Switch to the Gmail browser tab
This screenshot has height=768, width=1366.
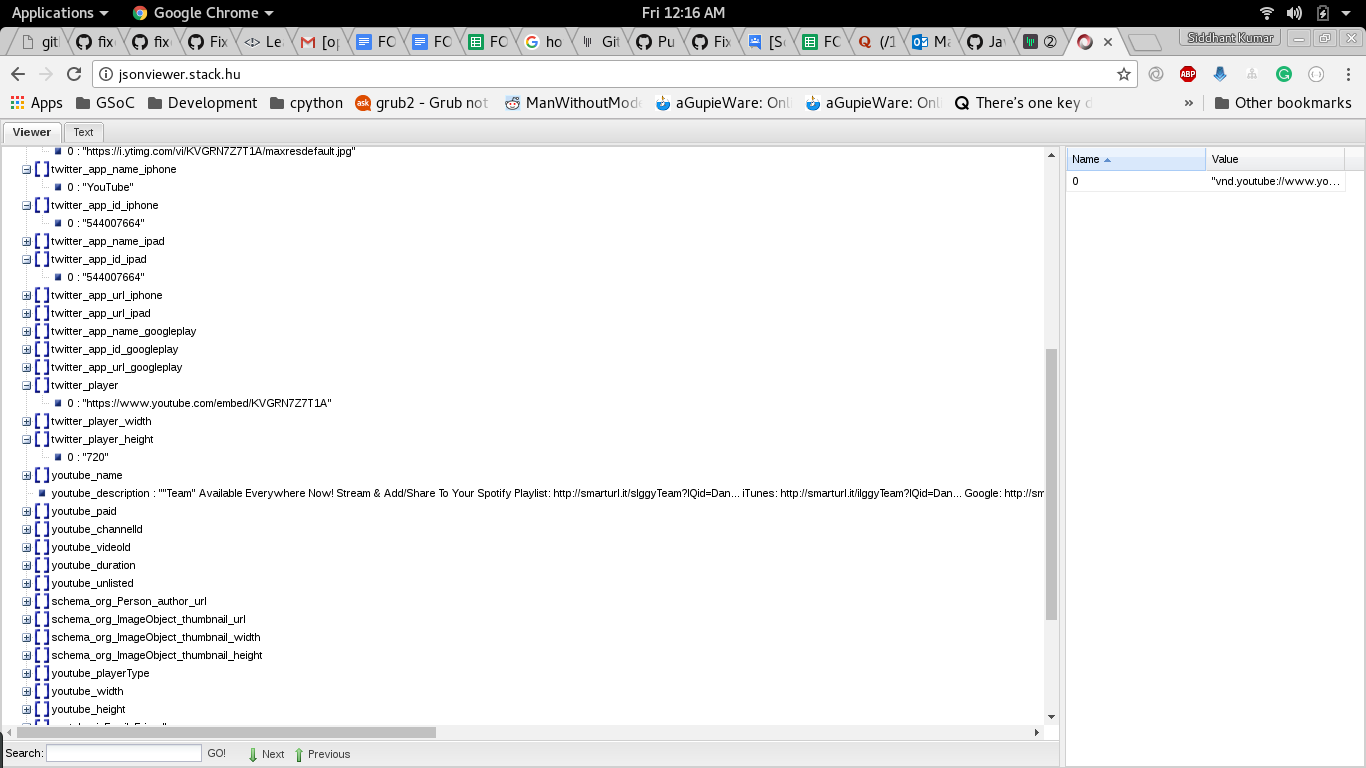(x=319, y=42)
